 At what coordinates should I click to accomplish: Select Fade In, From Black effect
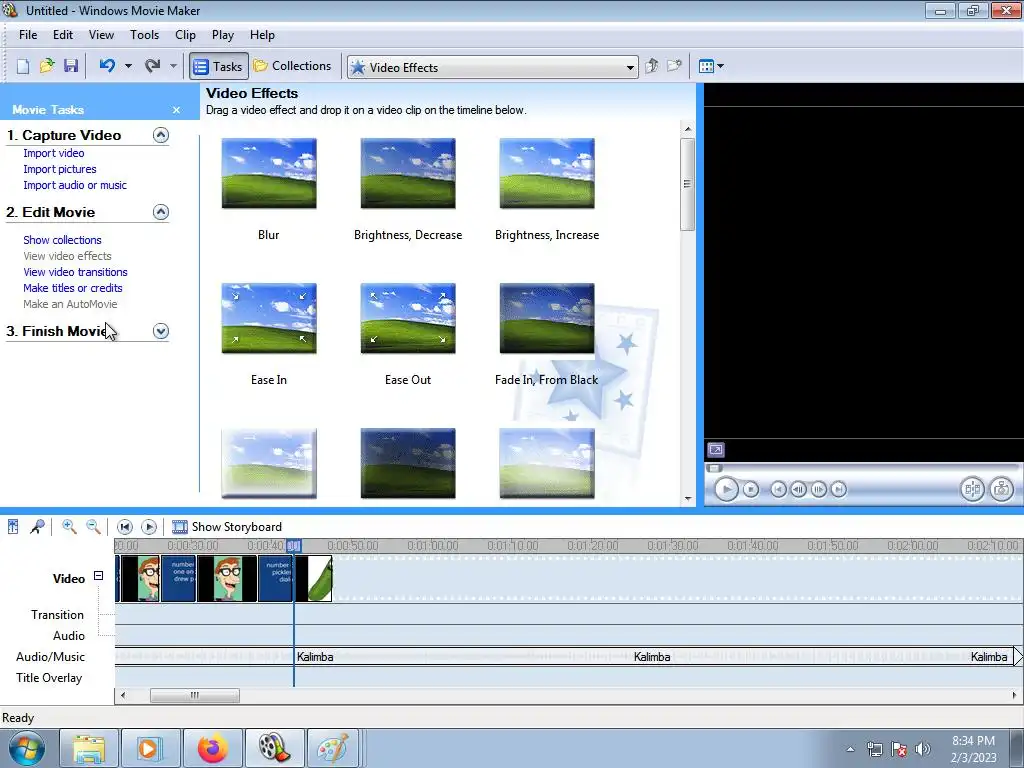coord(547,319)
